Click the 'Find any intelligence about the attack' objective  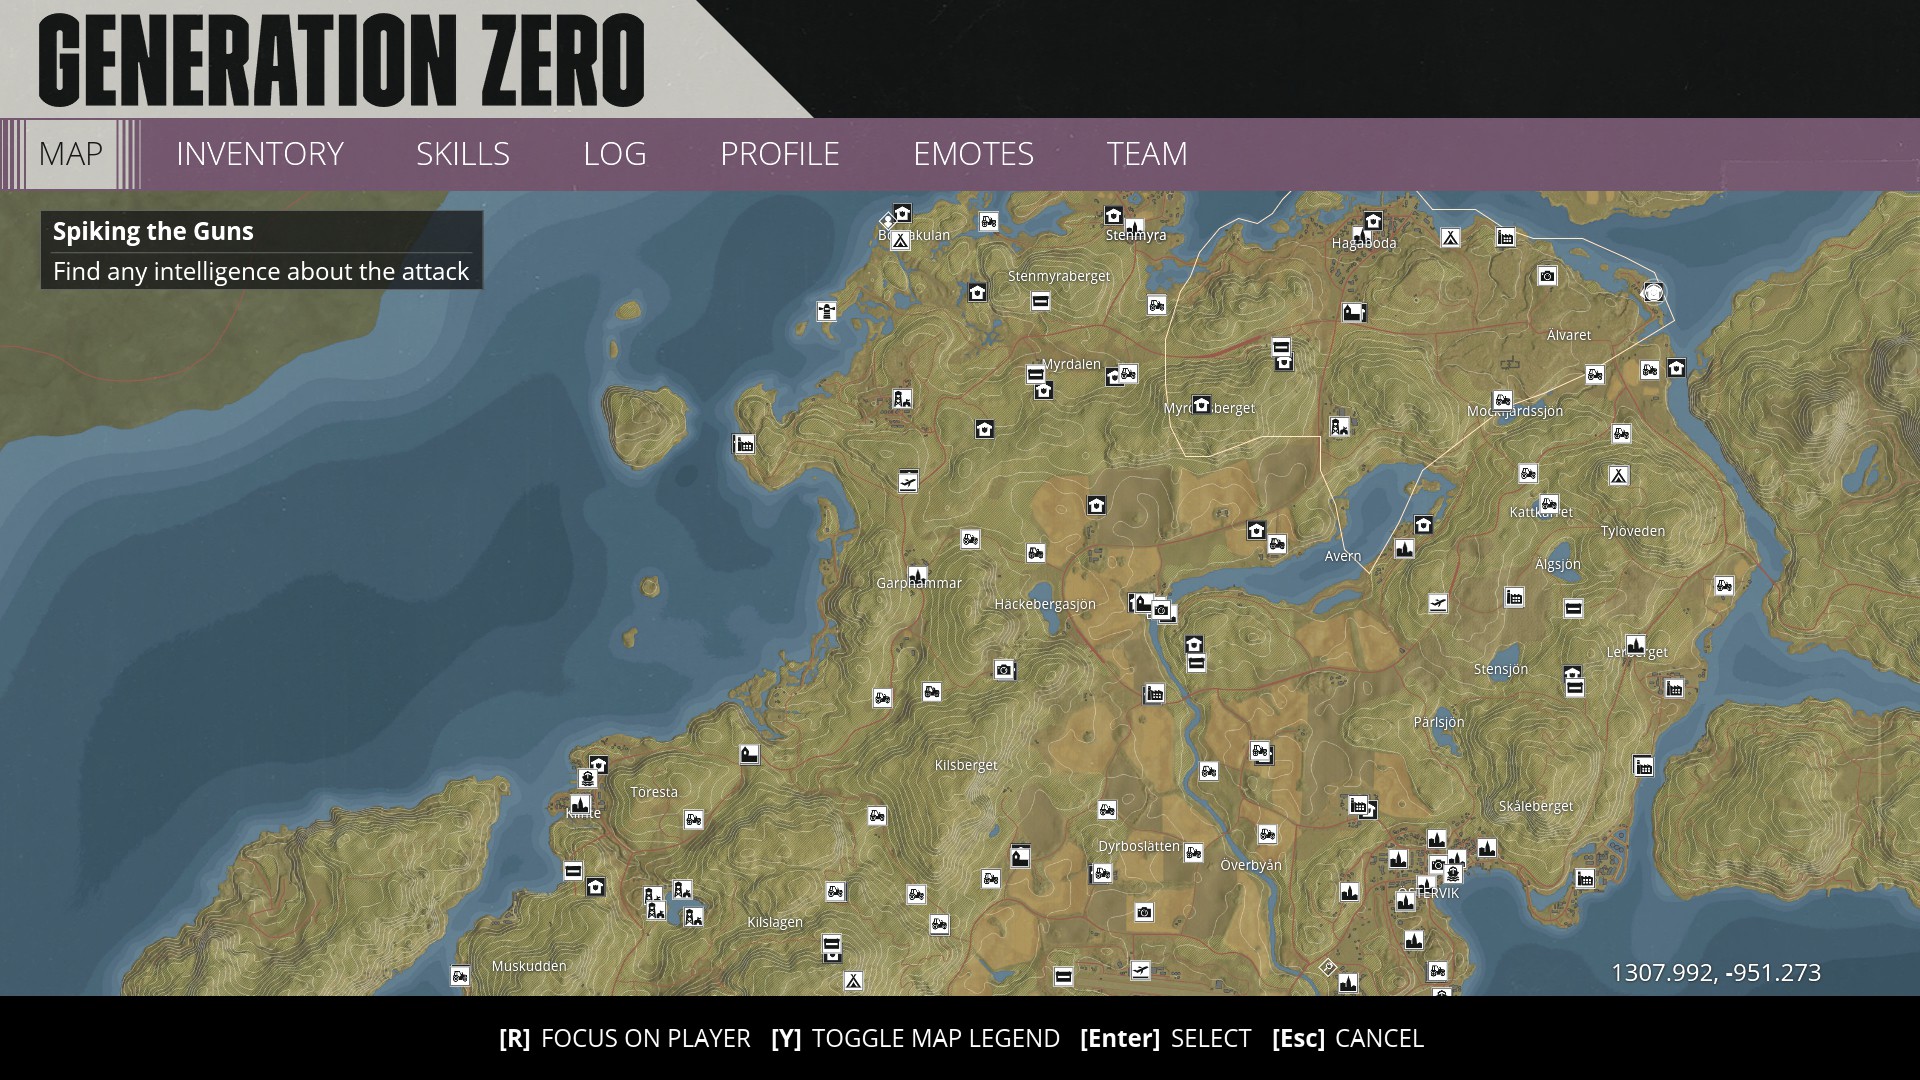pyautogui.click(x=261, y=272)
